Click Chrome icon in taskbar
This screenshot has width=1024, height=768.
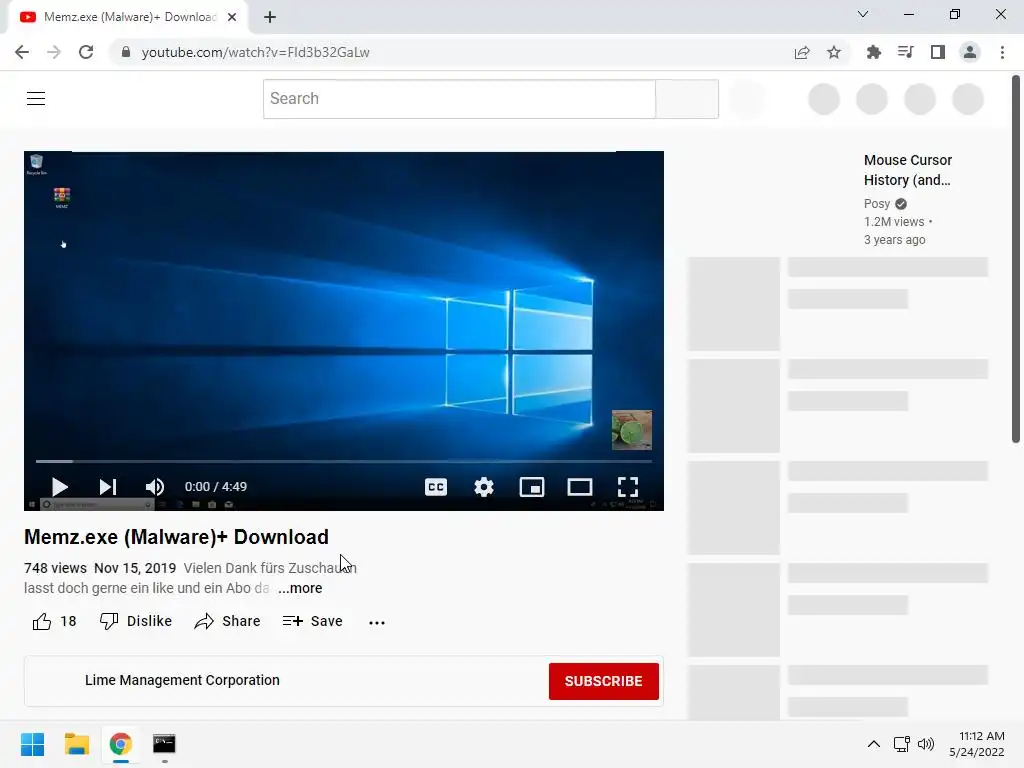click(120, 744)
